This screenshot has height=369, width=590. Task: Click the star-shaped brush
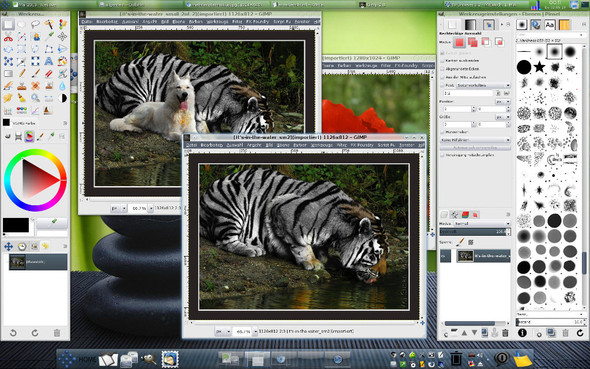[x=539, y=67]
